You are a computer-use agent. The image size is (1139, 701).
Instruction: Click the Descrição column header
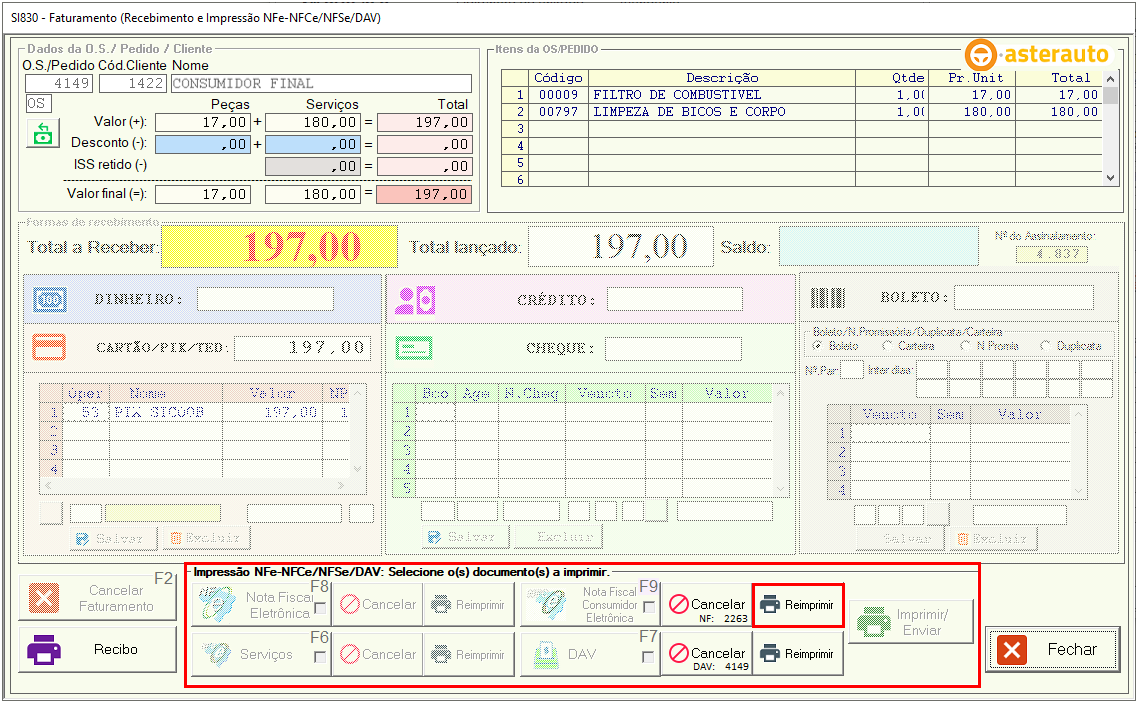(722, 78)
